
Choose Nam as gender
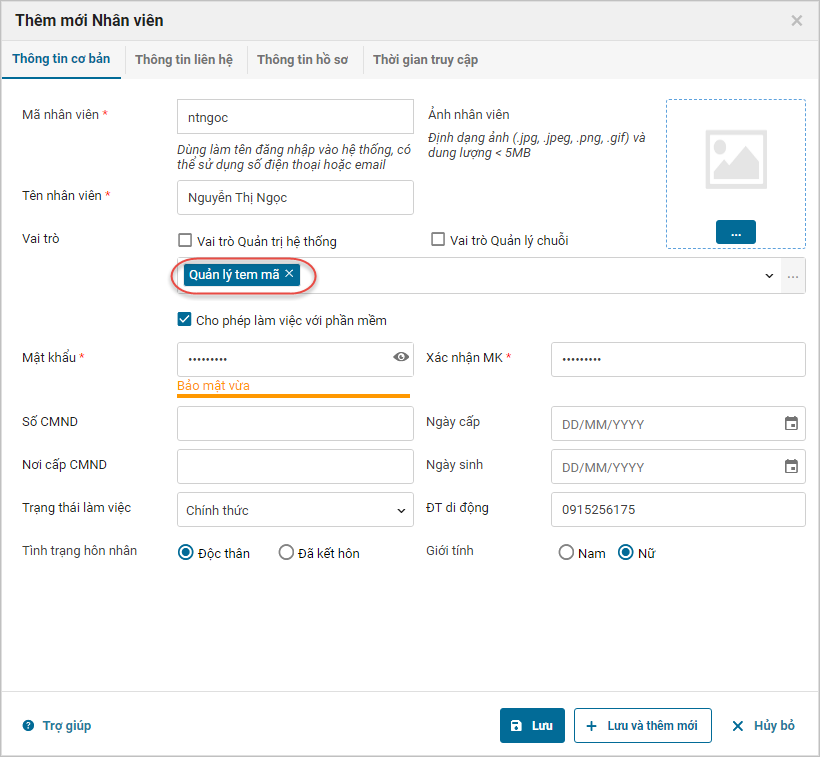[x=566, y=553]
